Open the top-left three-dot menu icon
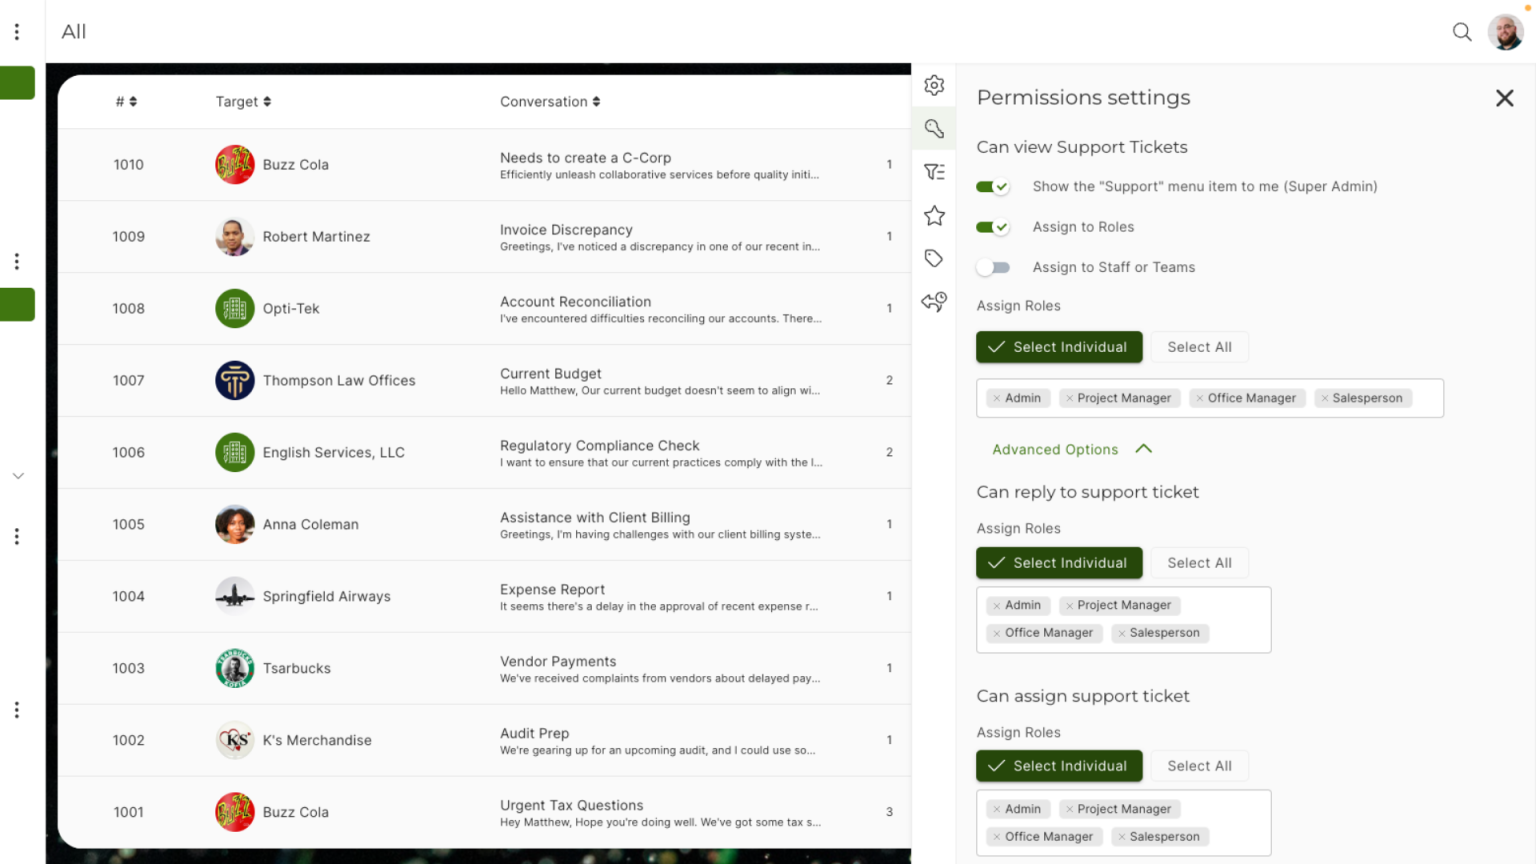1536x864 pixels. click(x=16, y=30)
